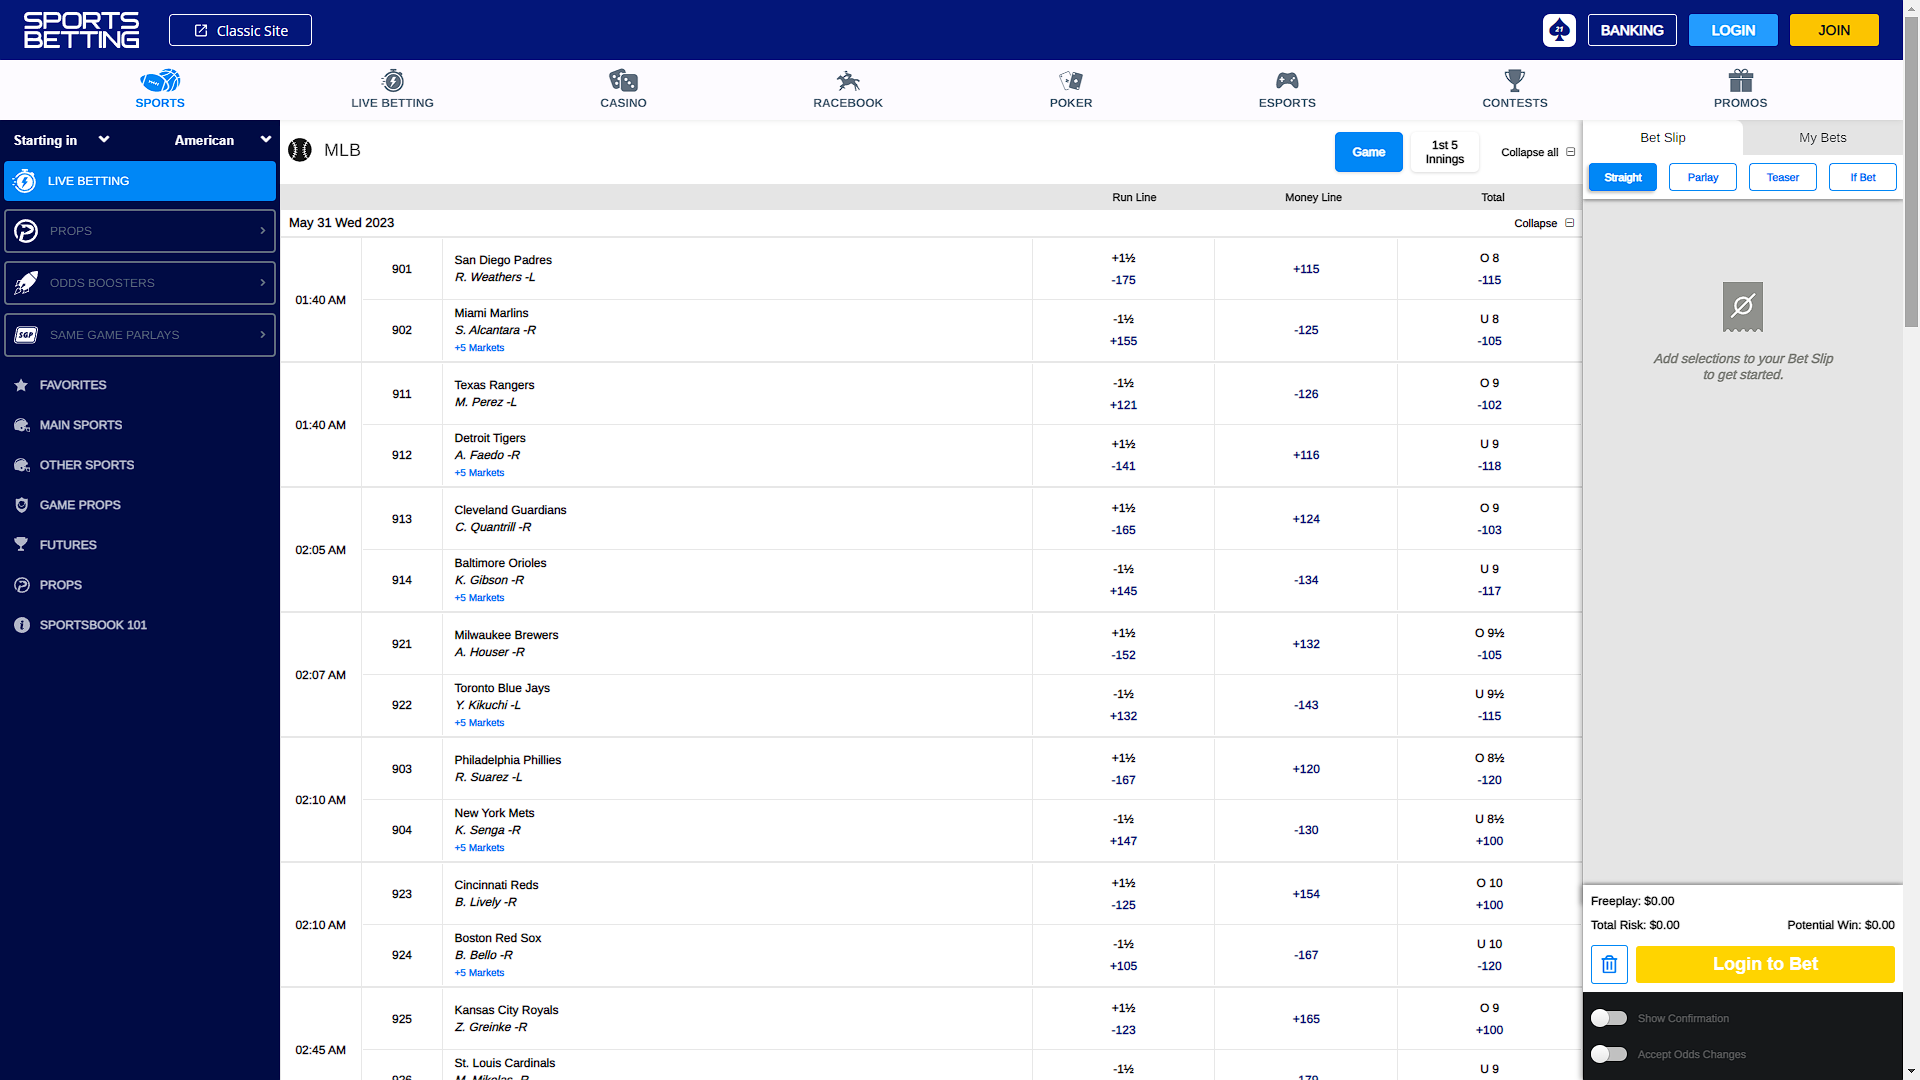
Task: Go to Poker cards icon
Action: pos(1071,80)
